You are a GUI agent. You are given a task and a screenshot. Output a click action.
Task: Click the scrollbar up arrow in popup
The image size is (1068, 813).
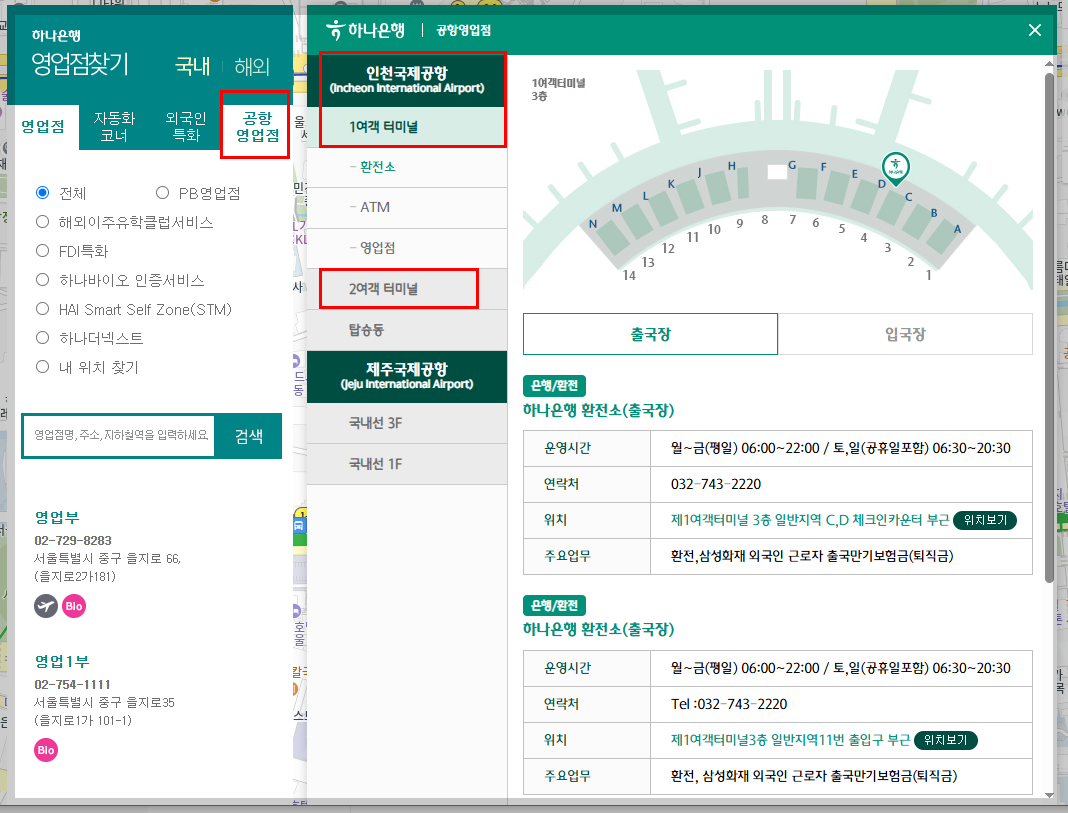click(1050, 63)
